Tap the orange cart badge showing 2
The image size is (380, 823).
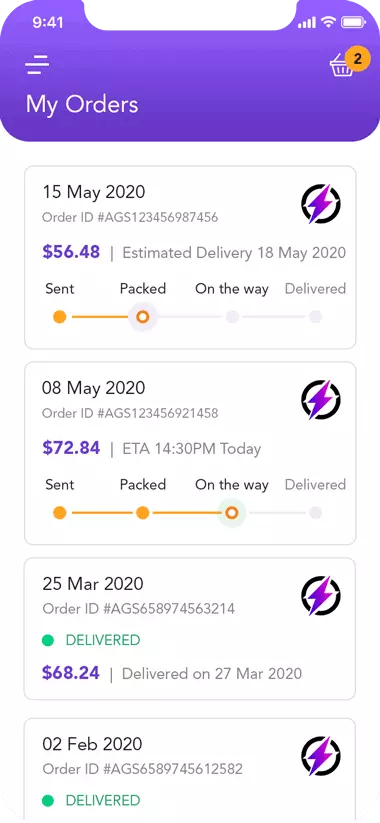pyautogui.click(x=357, y=59)
